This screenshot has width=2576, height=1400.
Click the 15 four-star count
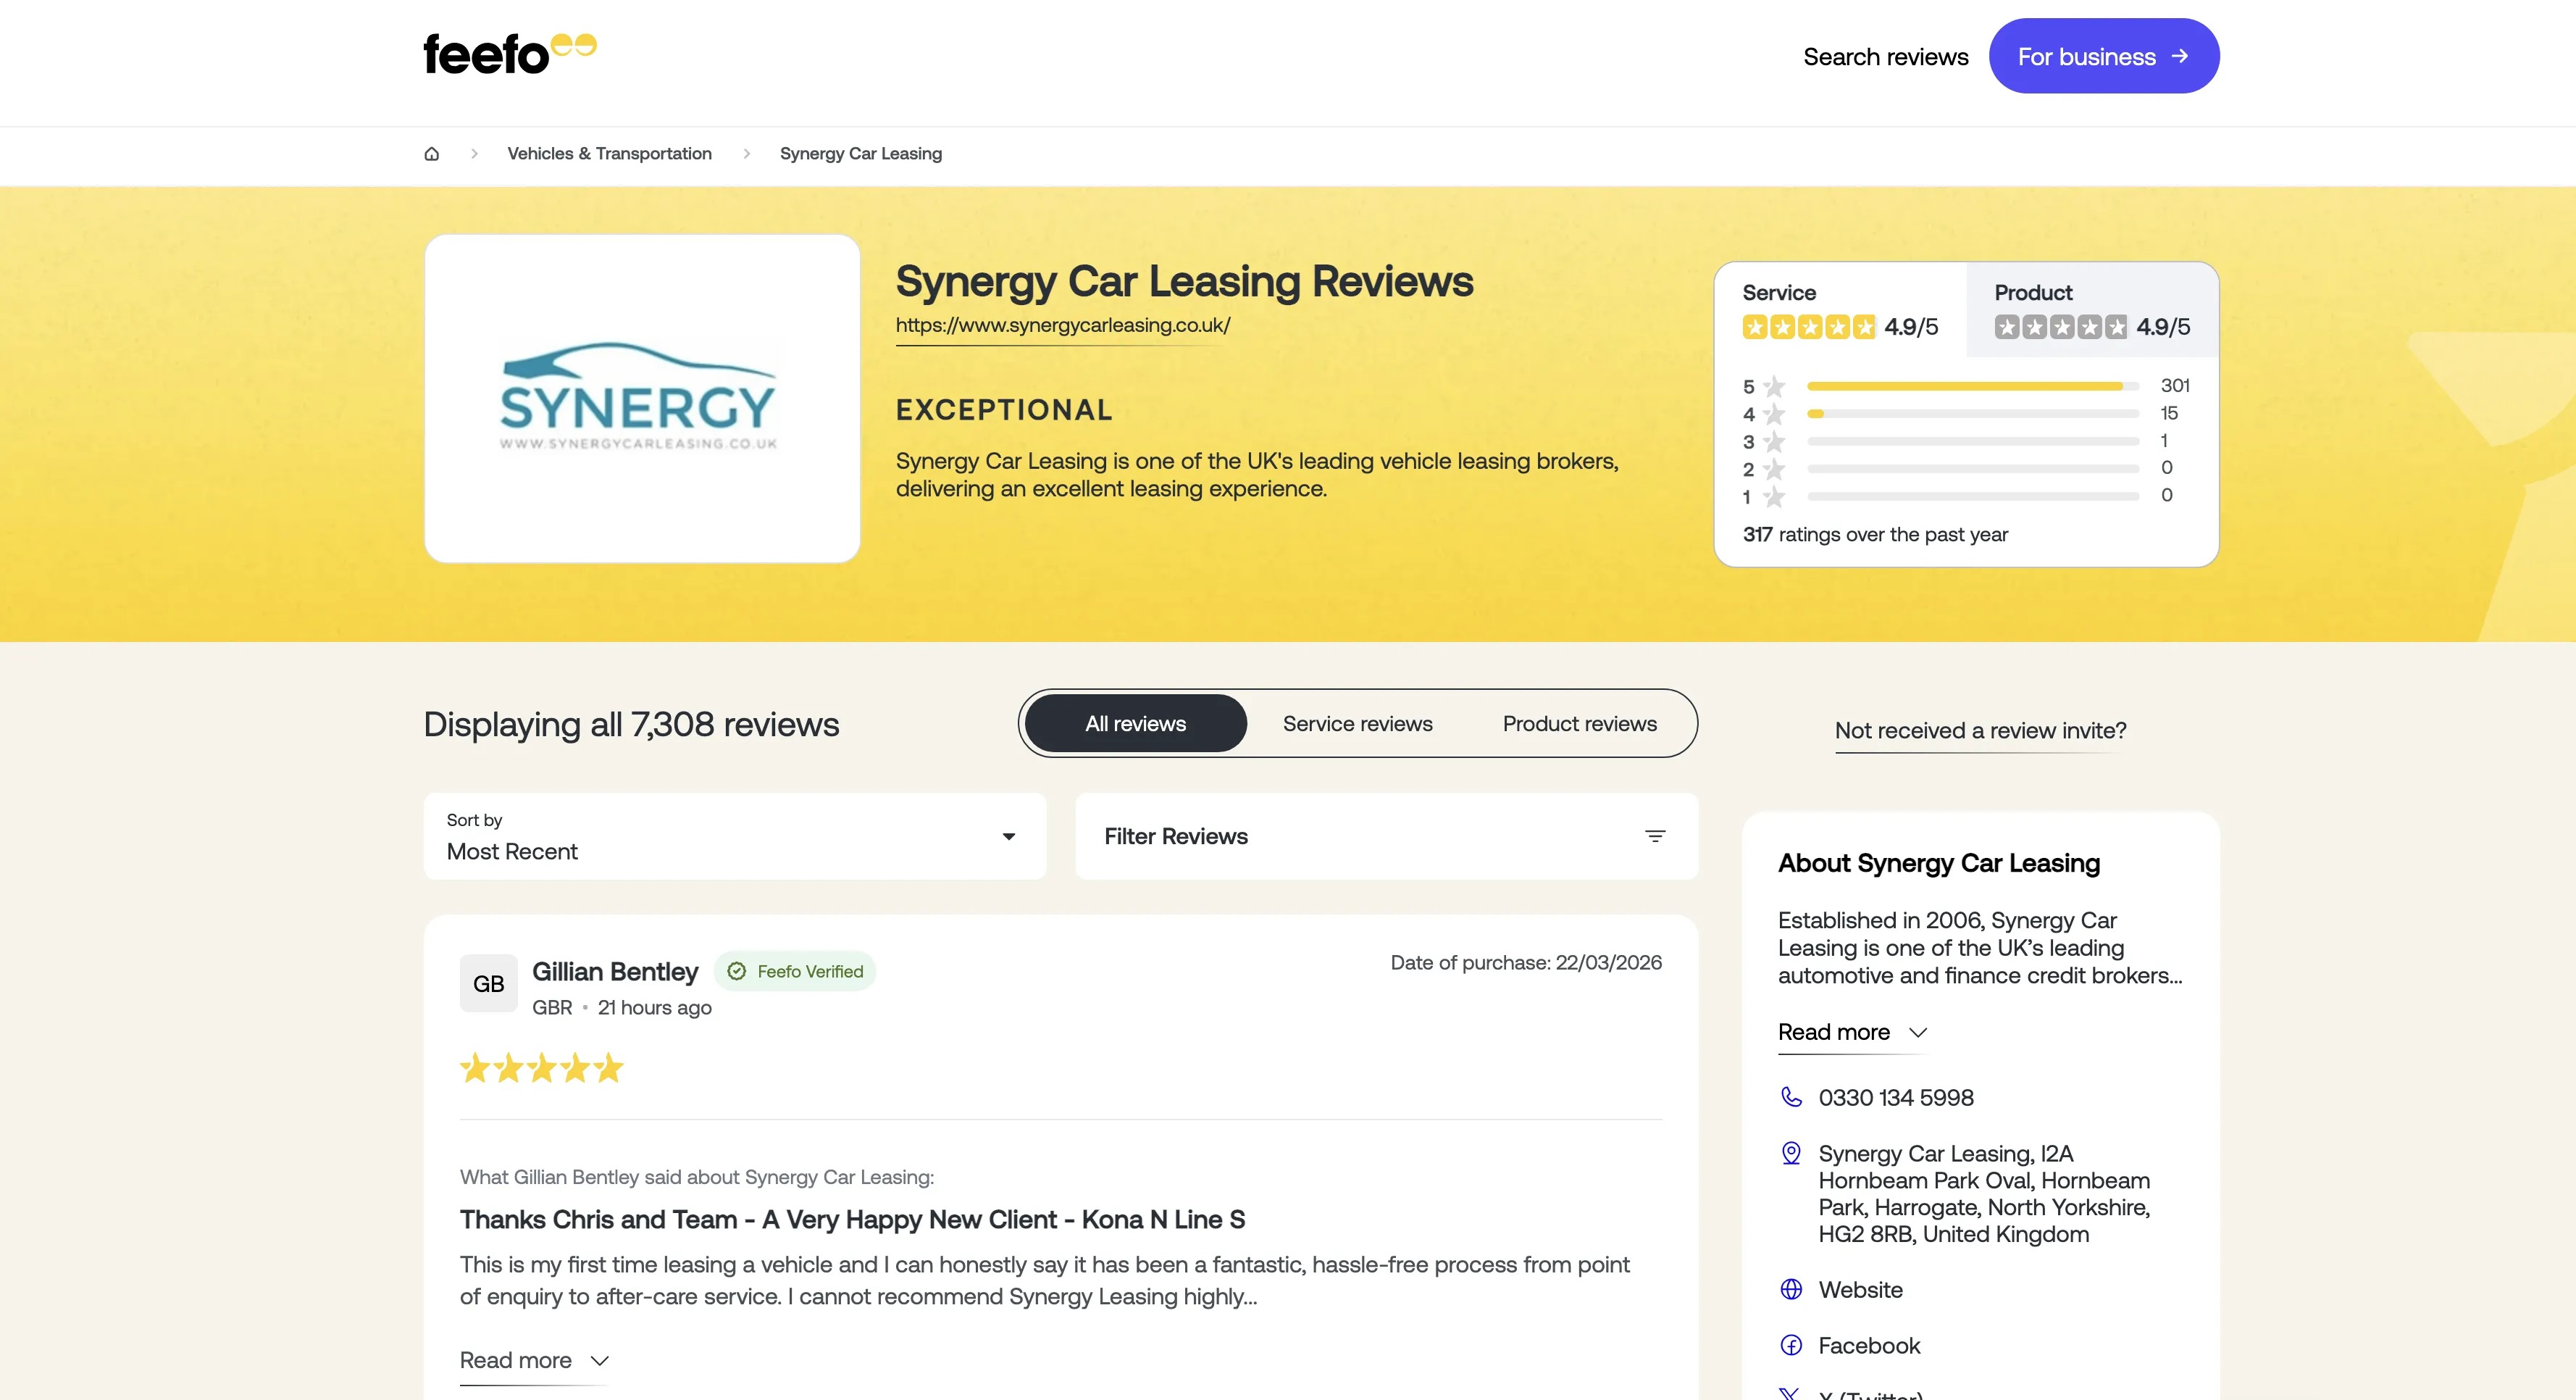(x=2168, y=413)
